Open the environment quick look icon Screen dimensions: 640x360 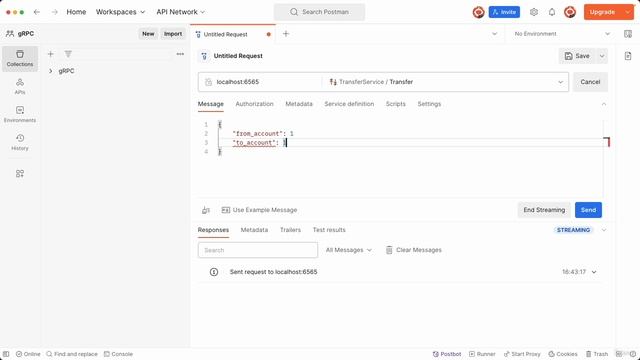(x=628, y=34)
